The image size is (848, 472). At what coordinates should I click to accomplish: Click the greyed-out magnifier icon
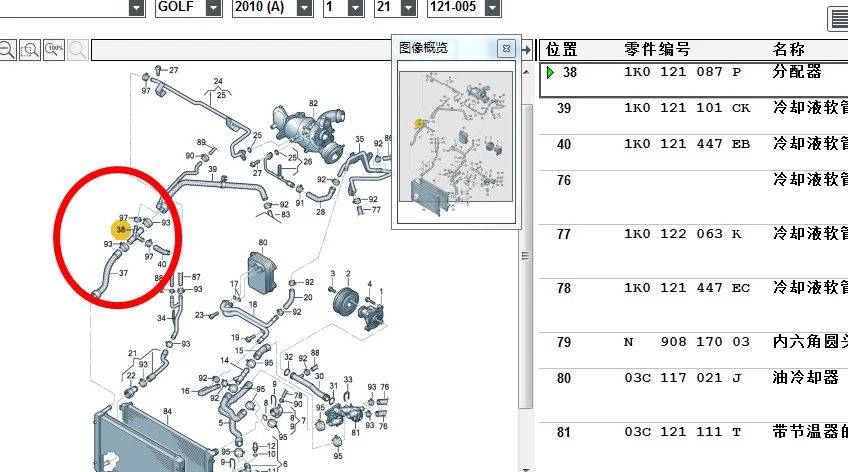[x=78, y=50]
